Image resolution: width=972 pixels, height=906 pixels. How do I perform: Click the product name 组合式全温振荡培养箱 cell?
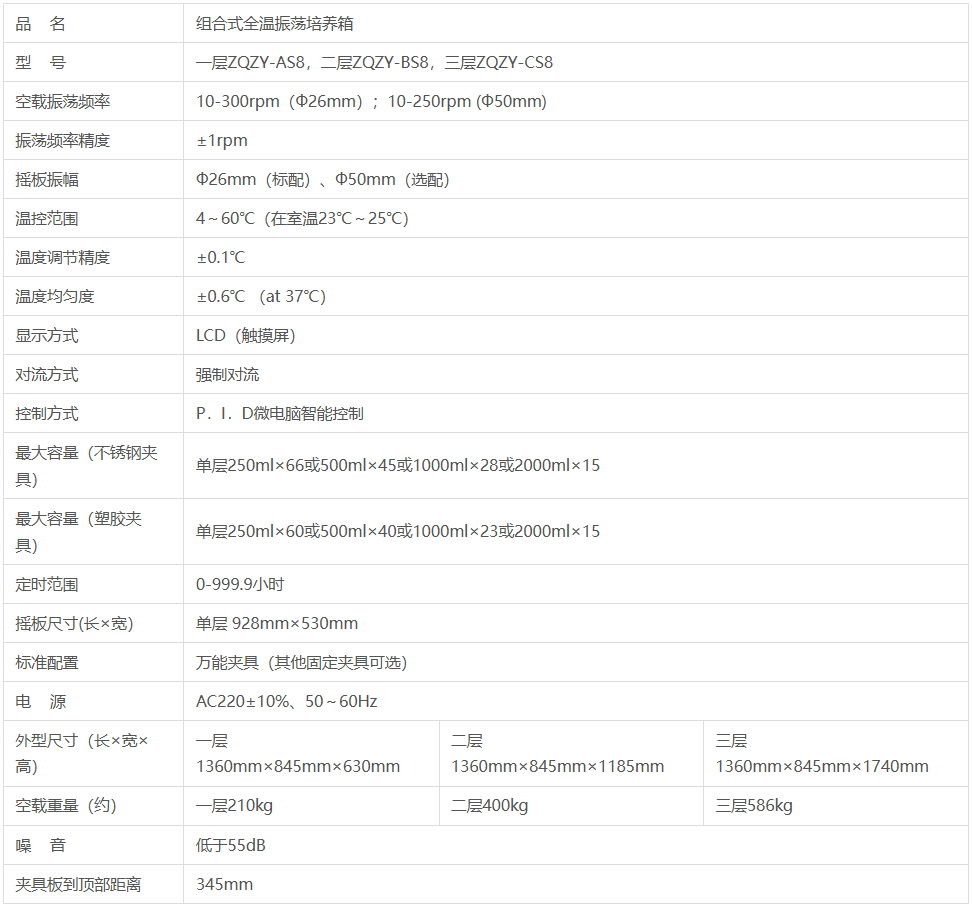274,24
